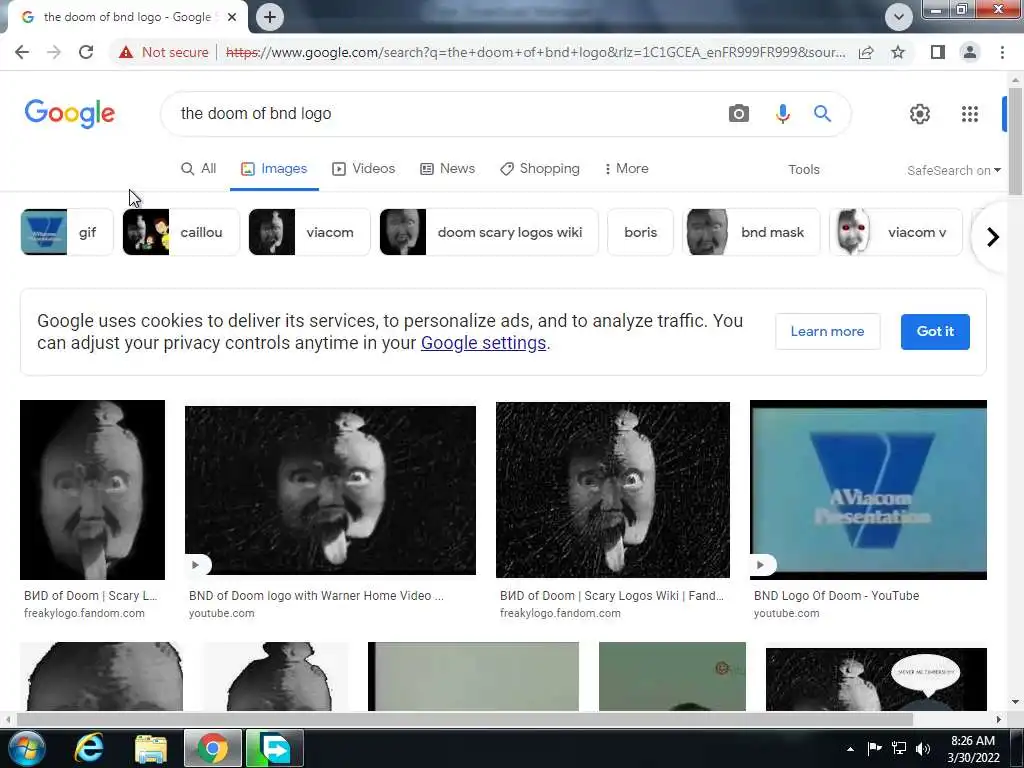Open a new tab with plus button

pos(270,17)
